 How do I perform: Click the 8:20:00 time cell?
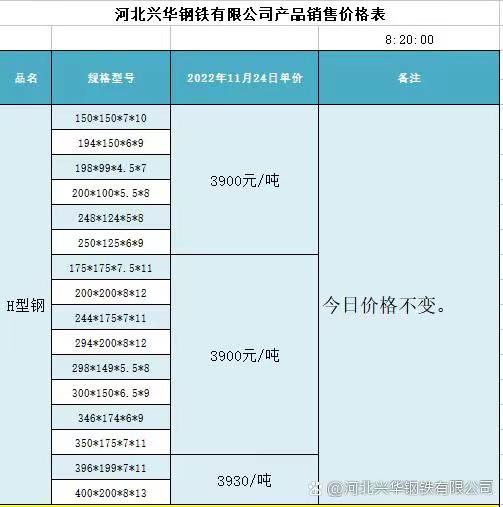coord(409,40)
